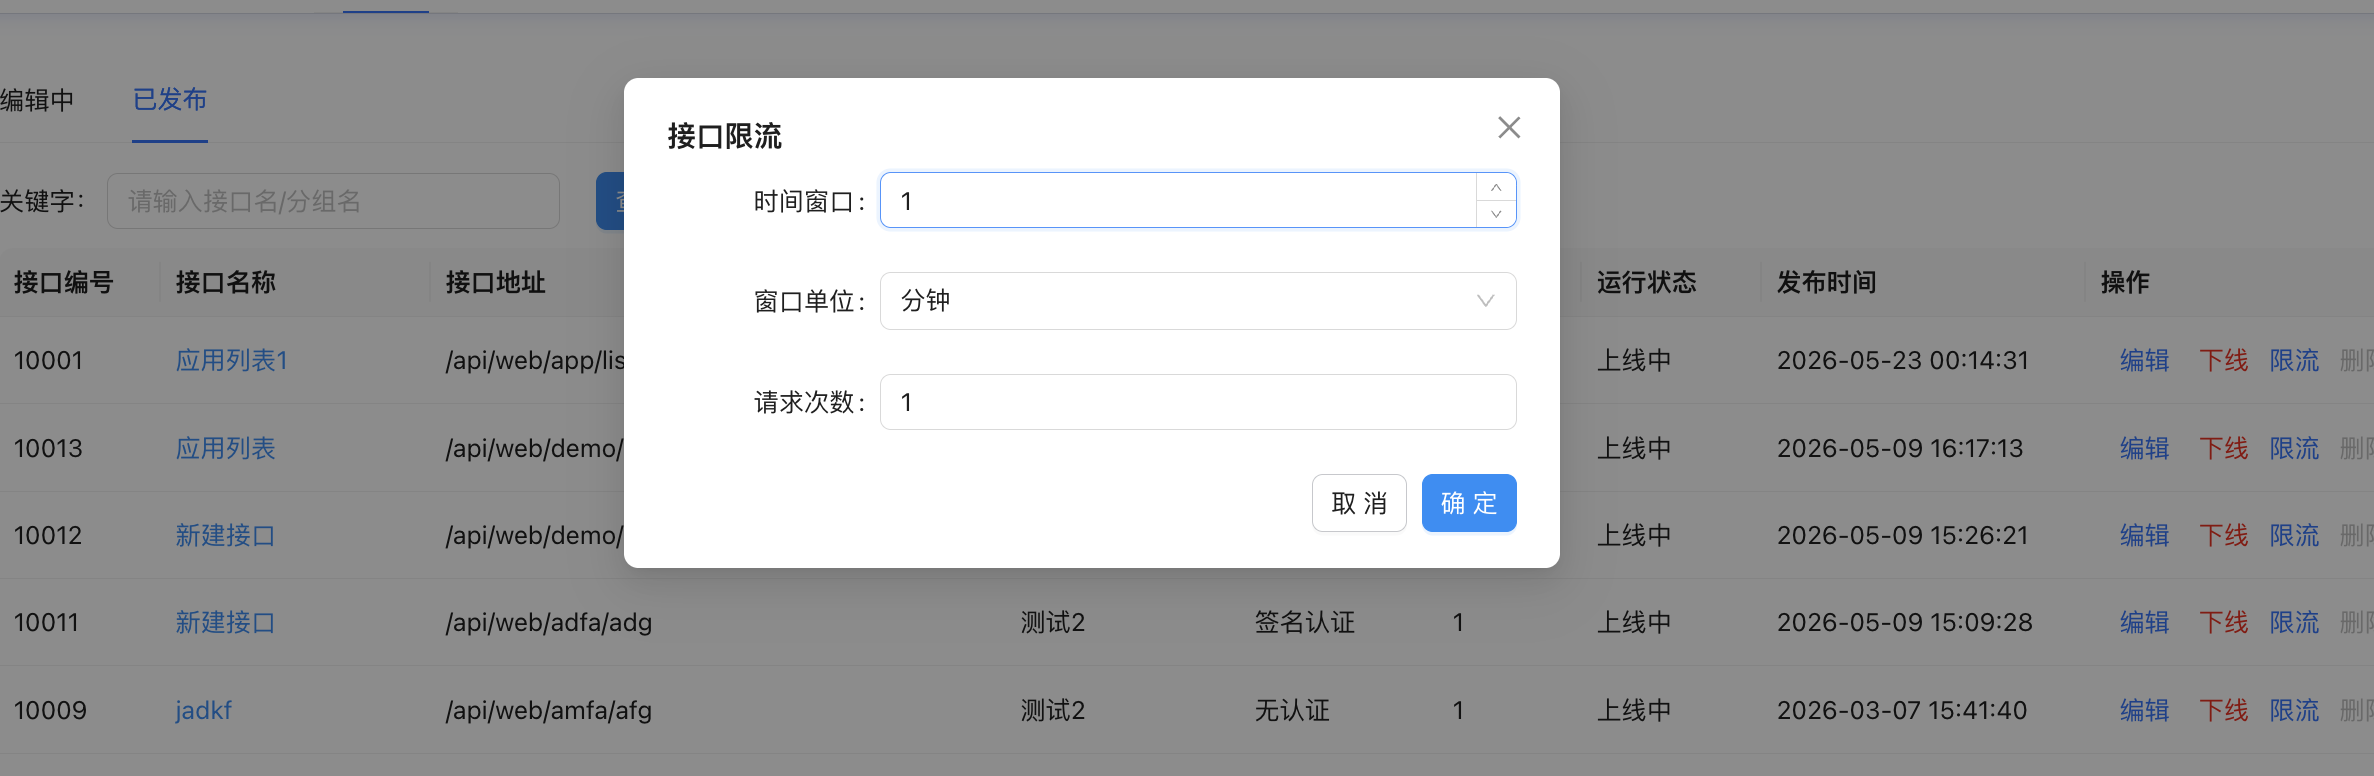Increase the 时间窗口 value with up arrow
The height and width of the screenshot is (776, 2374).
(x=1496, y=187)
